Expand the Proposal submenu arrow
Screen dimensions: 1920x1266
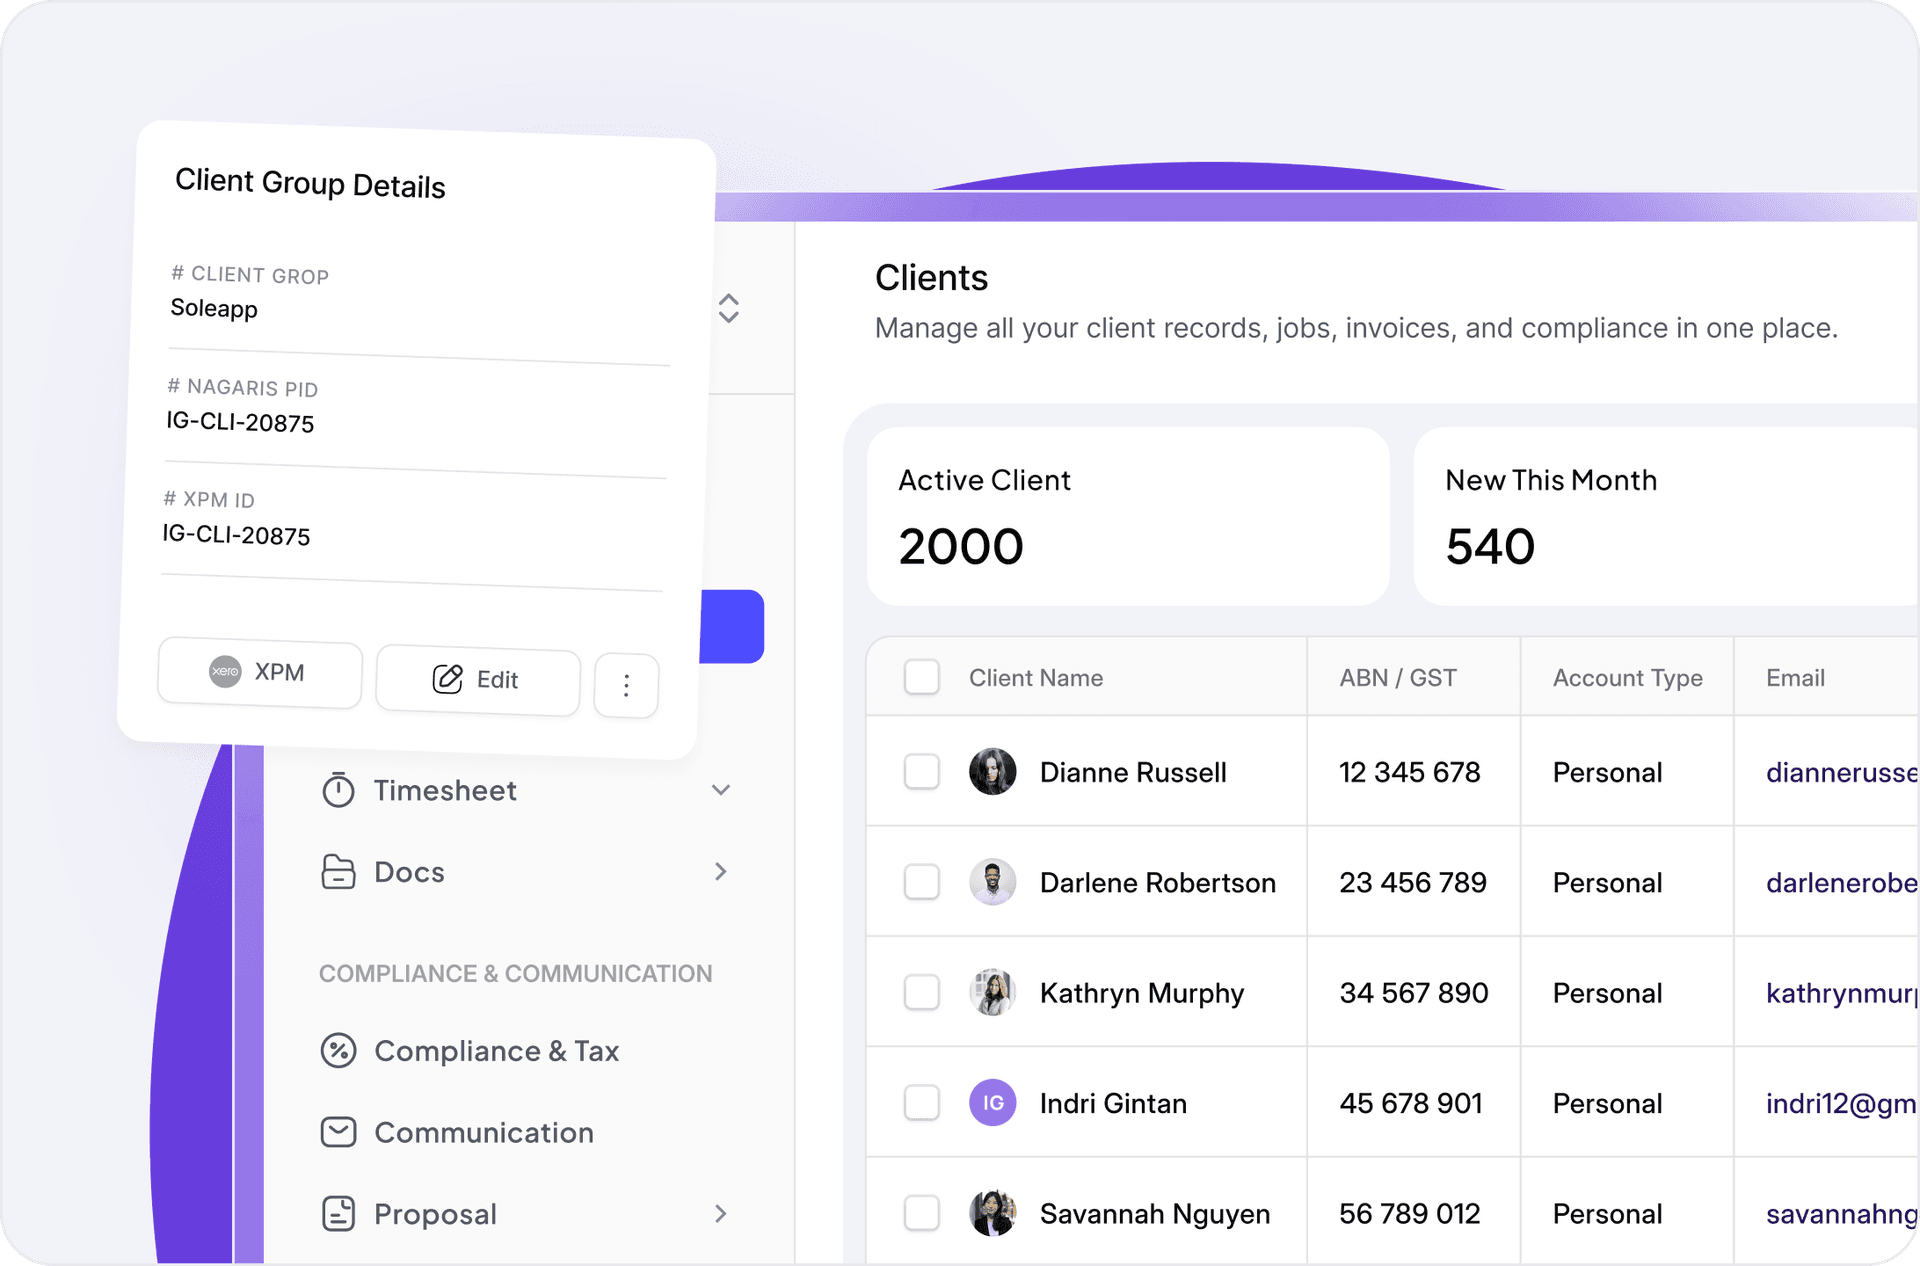[x=721, y=1214]
